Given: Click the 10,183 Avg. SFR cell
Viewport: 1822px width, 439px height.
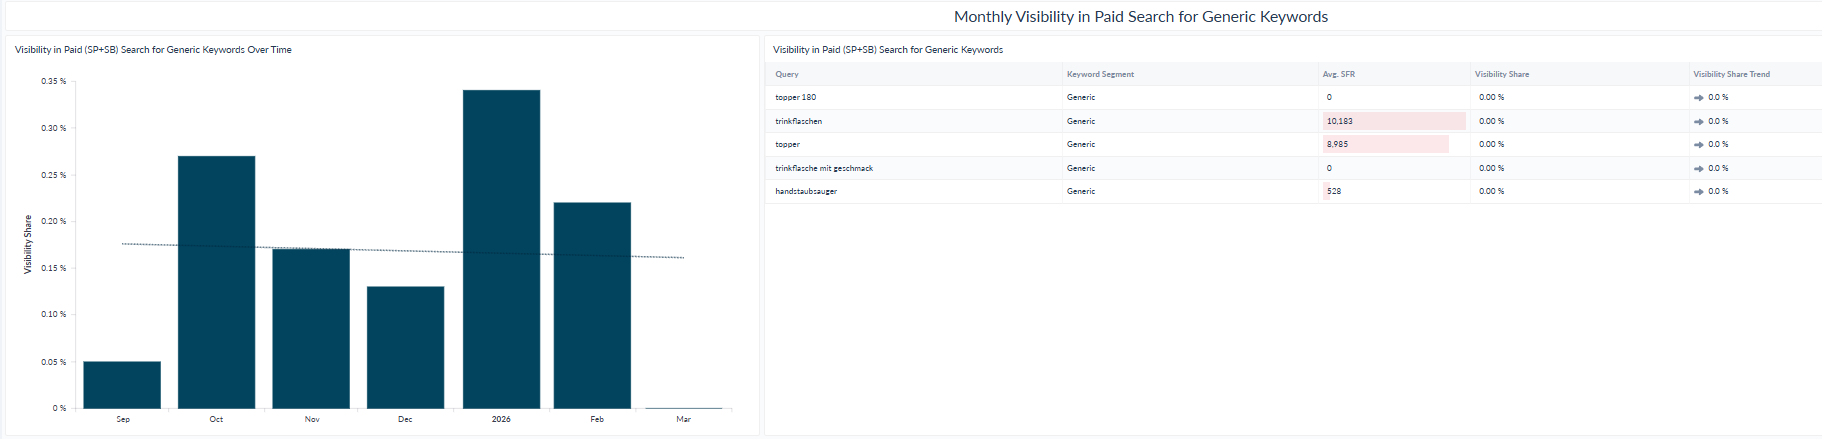Looking at the screenshot, I should [x=1394, y=121].
